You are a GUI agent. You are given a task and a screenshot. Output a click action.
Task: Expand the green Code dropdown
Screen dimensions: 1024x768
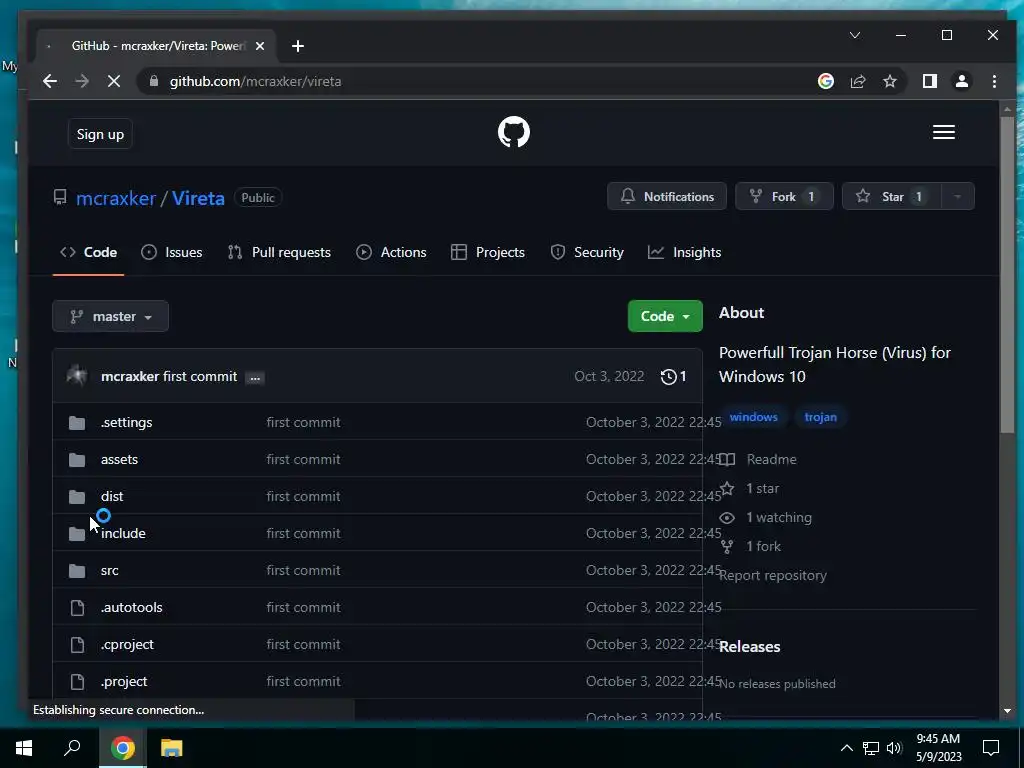tap(665, 316)
